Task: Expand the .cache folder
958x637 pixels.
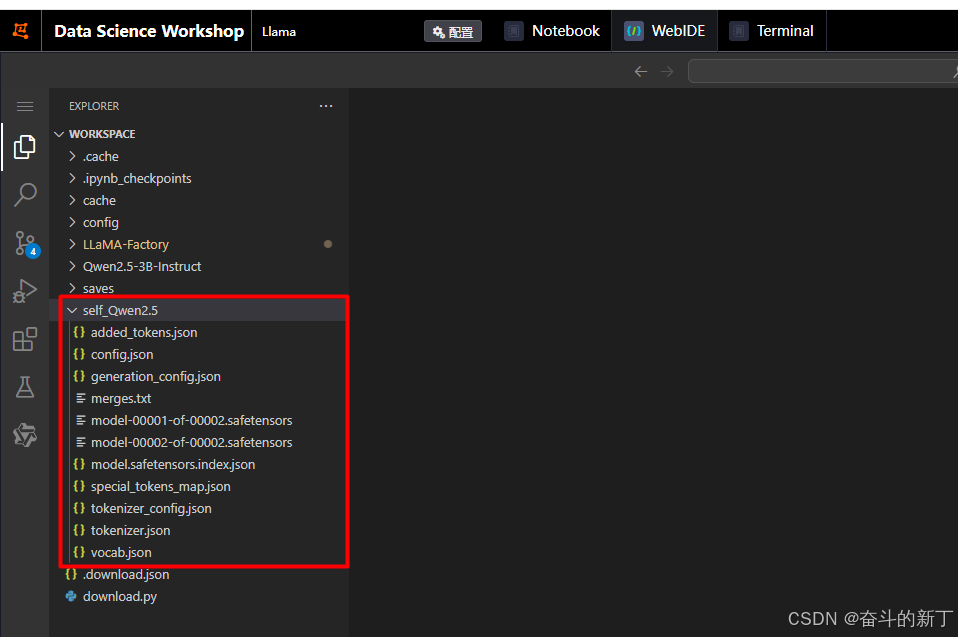Action: pos(199,156)
